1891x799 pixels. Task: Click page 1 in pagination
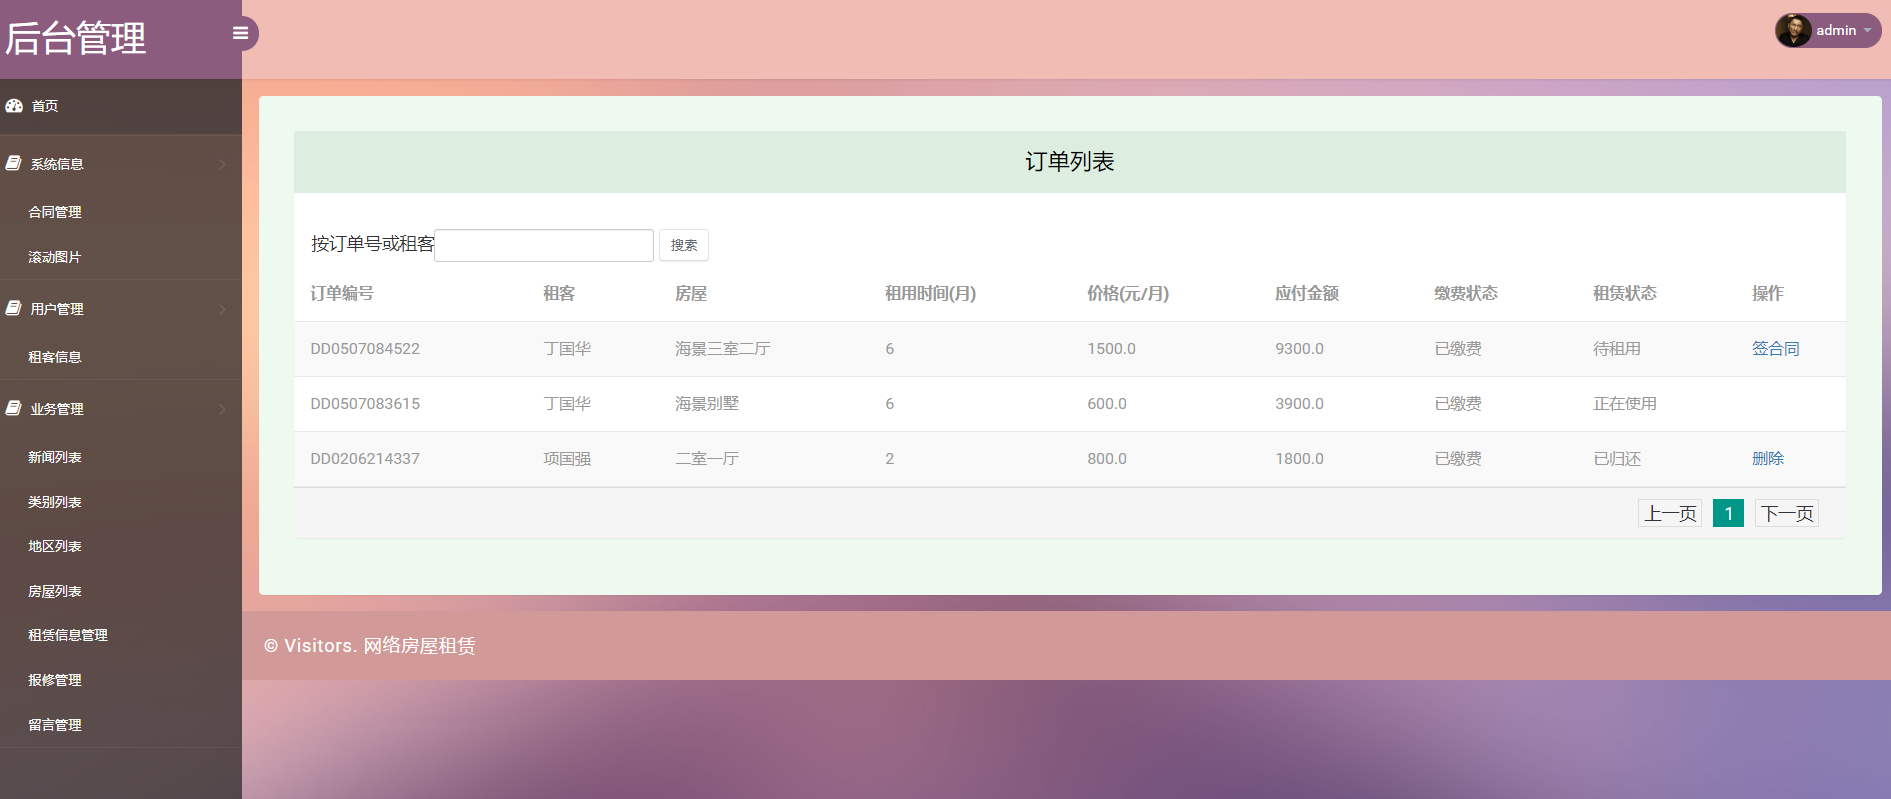1728,514
